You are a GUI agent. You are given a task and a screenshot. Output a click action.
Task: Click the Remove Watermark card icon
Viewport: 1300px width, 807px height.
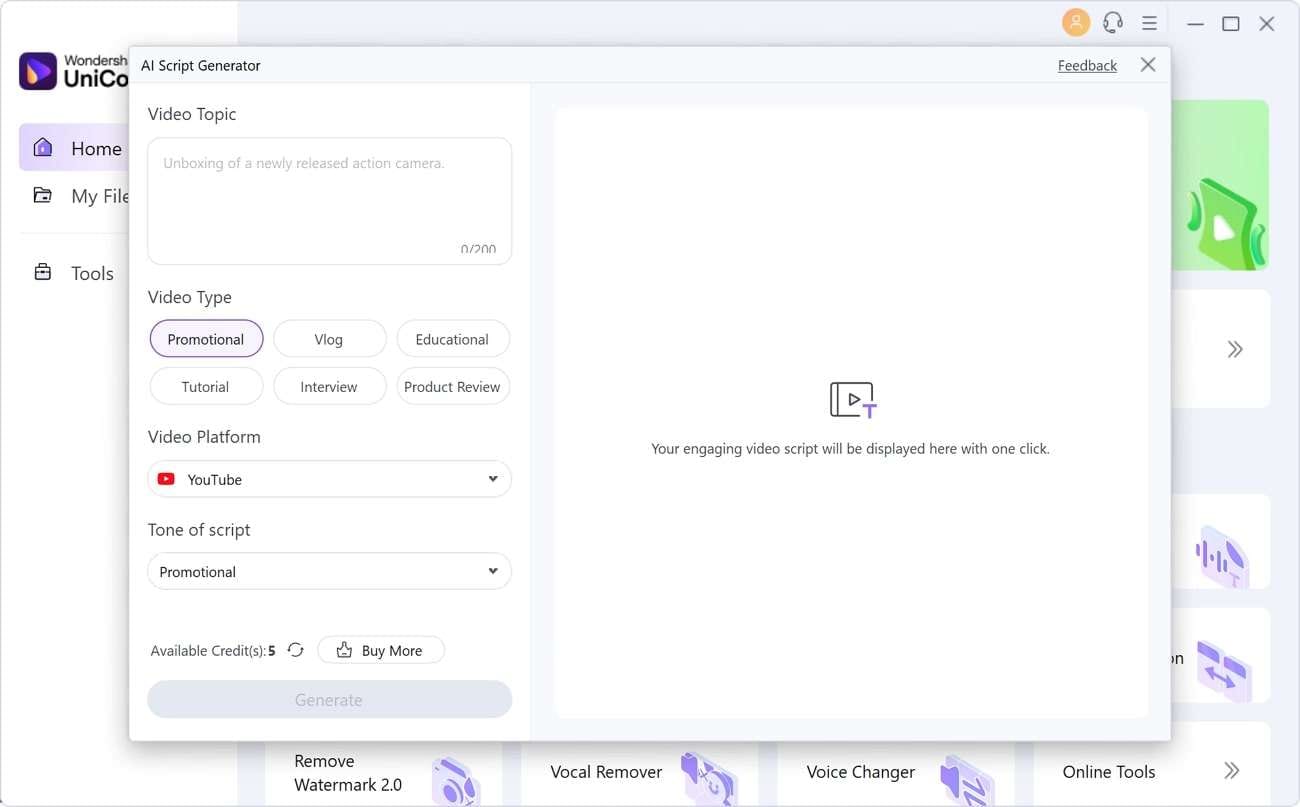point(458,782)
